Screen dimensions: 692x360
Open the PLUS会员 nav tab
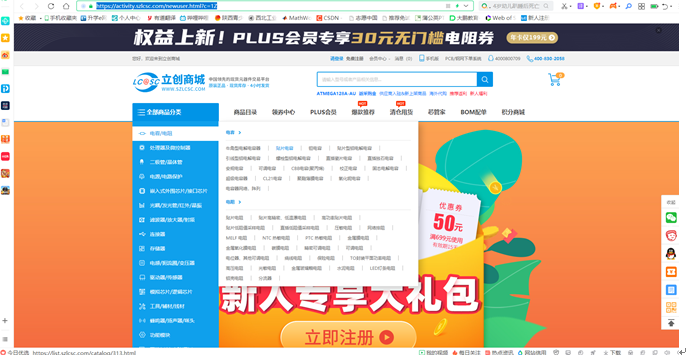click(323, 112)
